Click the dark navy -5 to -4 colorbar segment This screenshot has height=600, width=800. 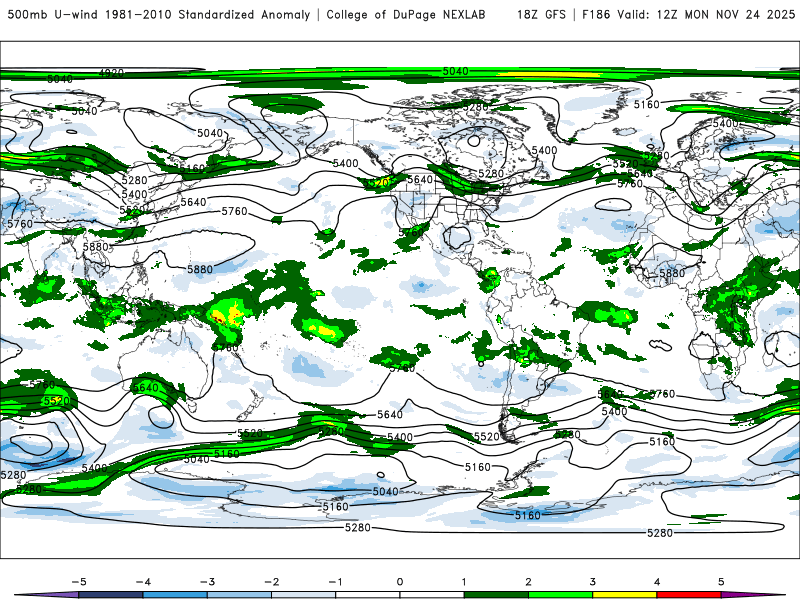111,595
